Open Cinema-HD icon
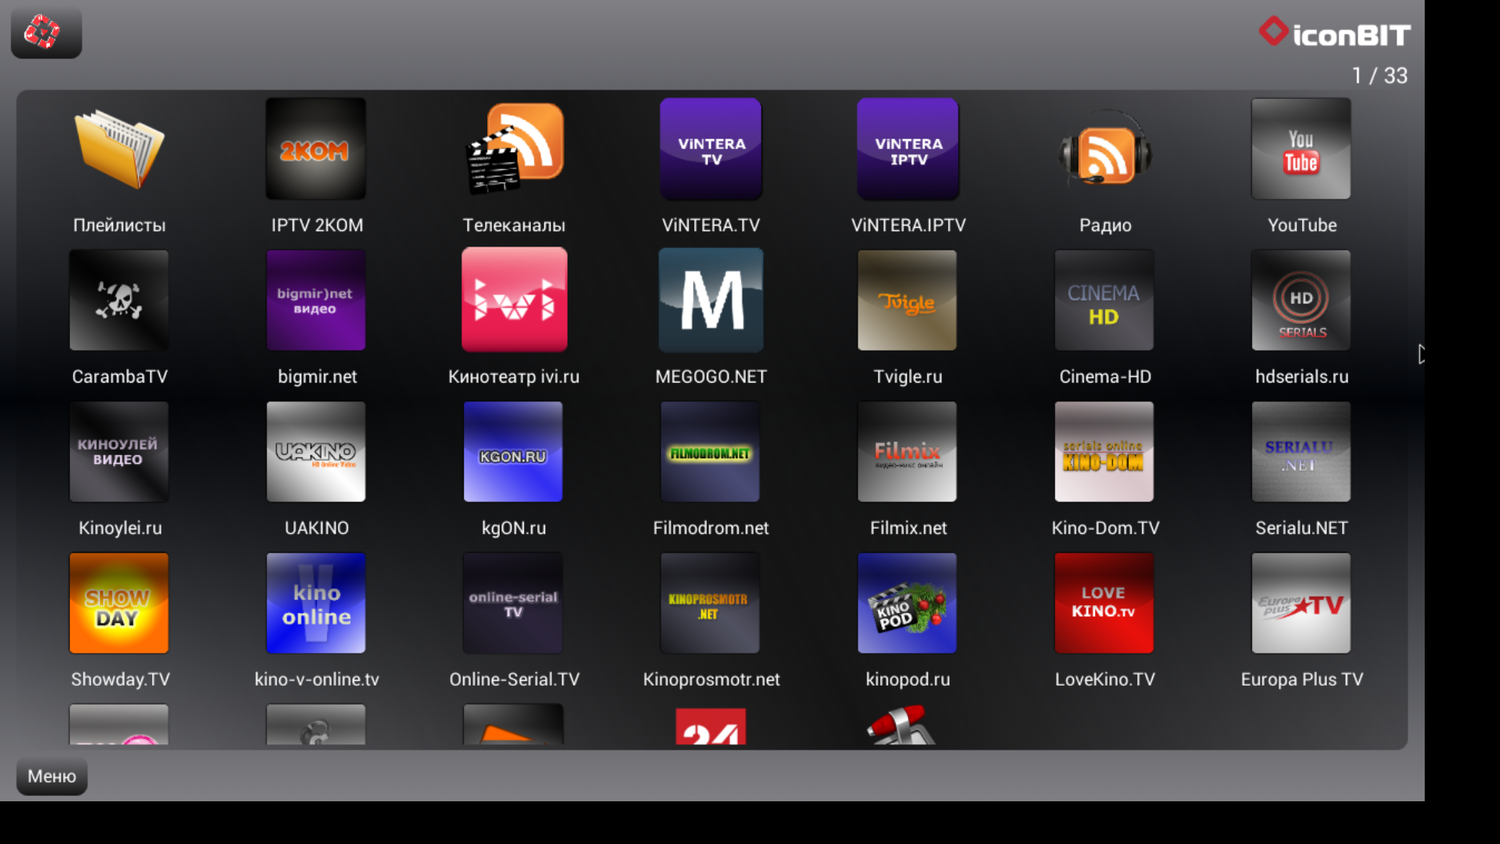 [1104, 300]
